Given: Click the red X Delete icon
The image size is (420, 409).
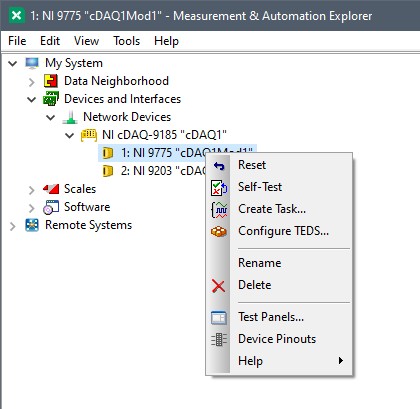Looking at the screenshot, I should 218,286.
